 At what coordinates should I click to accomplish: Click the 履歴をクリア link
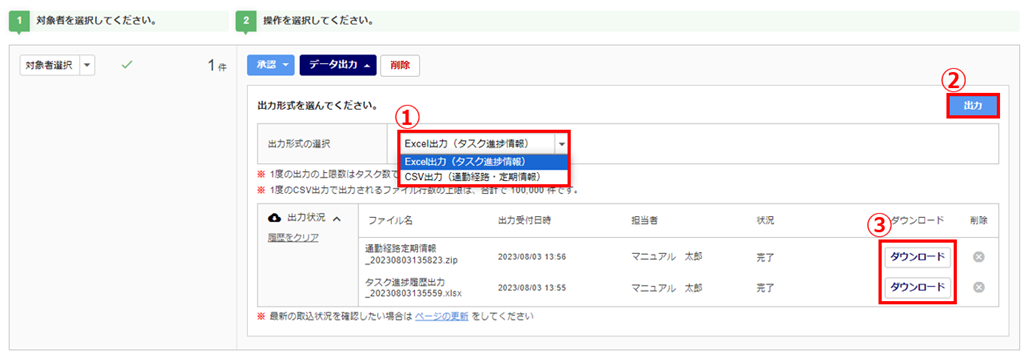293,238
